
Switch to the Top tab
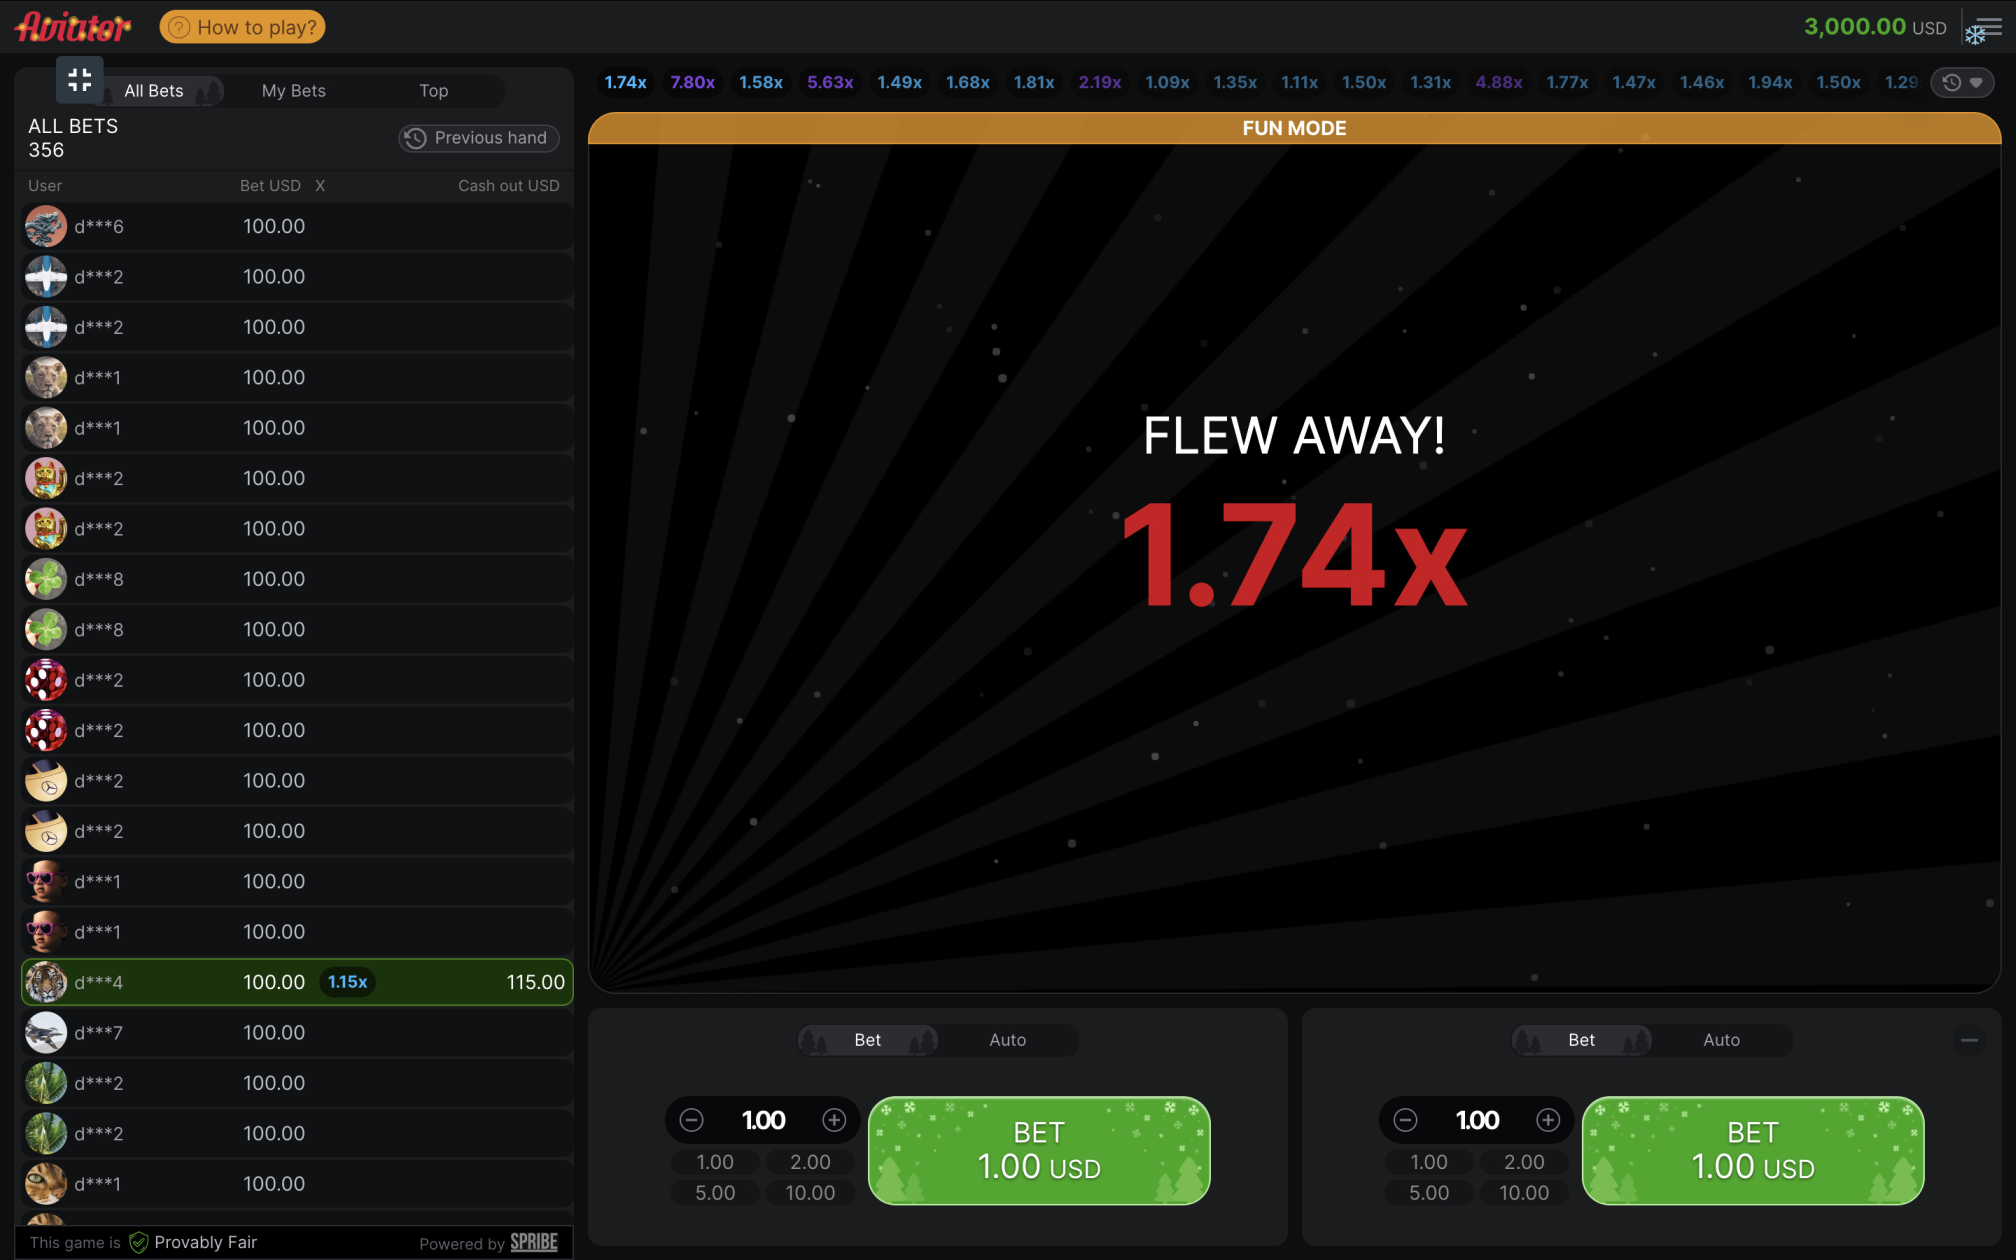(434, 91)
